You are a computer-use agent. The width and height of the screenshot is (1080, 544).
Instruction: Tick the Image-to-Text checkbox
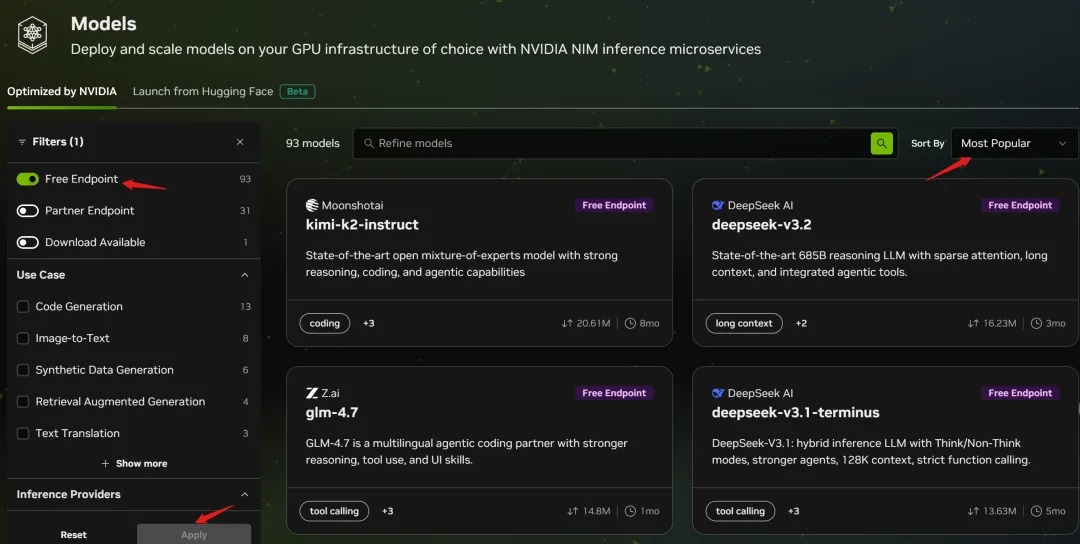click(x=23, y=339)
